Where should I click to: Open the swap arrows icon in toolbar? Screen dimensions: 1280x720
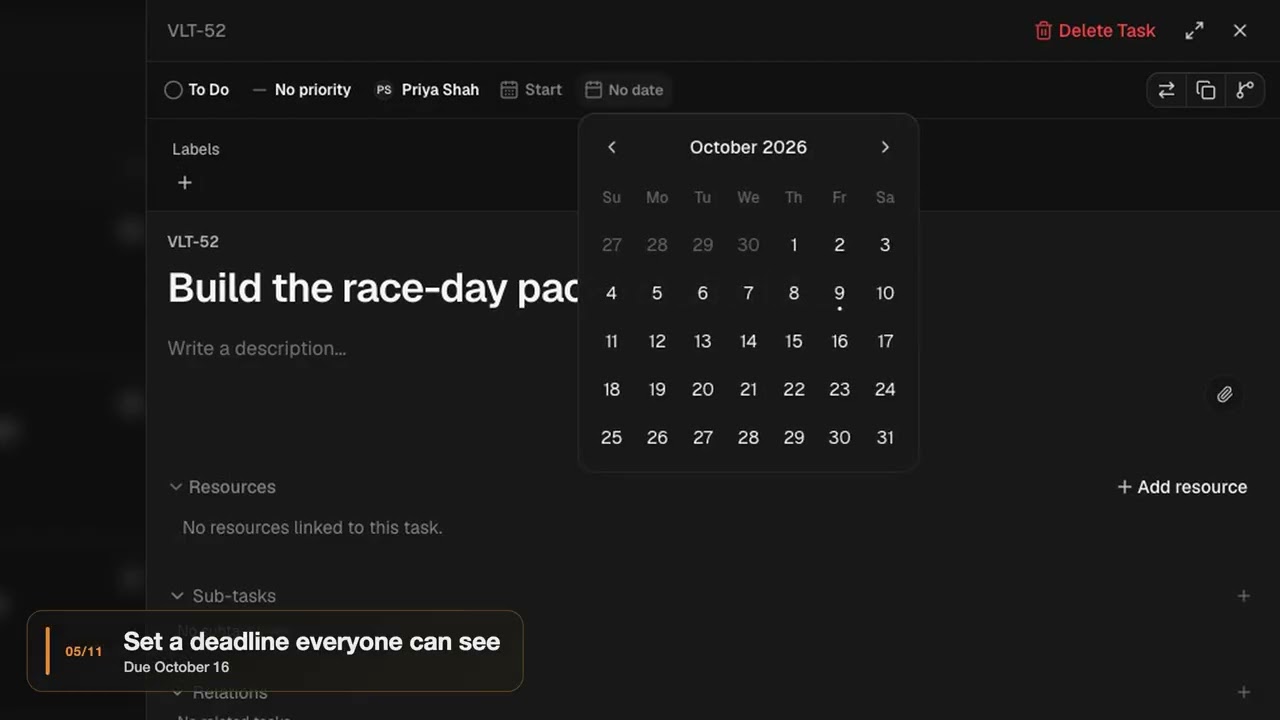tap(1167, 90)
